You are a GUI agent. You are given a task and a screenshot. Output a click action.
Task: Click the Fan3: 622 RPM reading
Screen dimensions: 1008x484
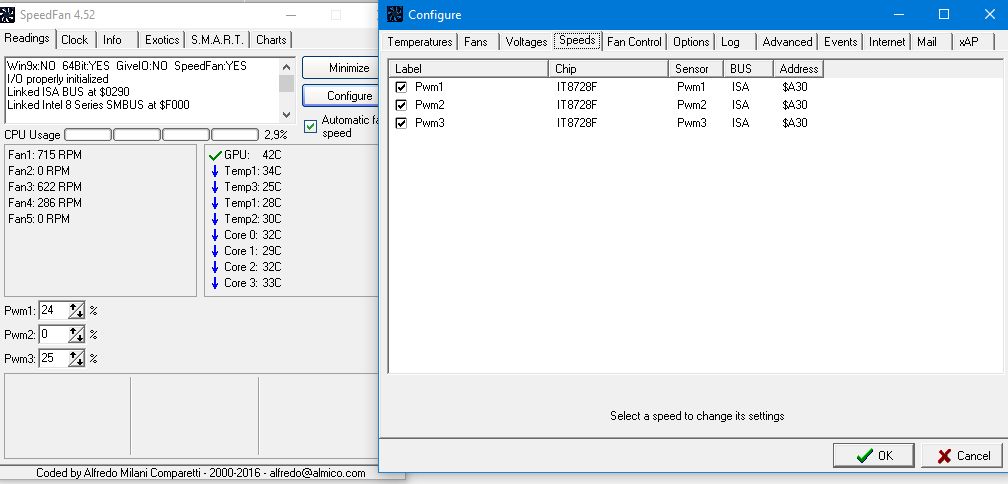point(45,187)
